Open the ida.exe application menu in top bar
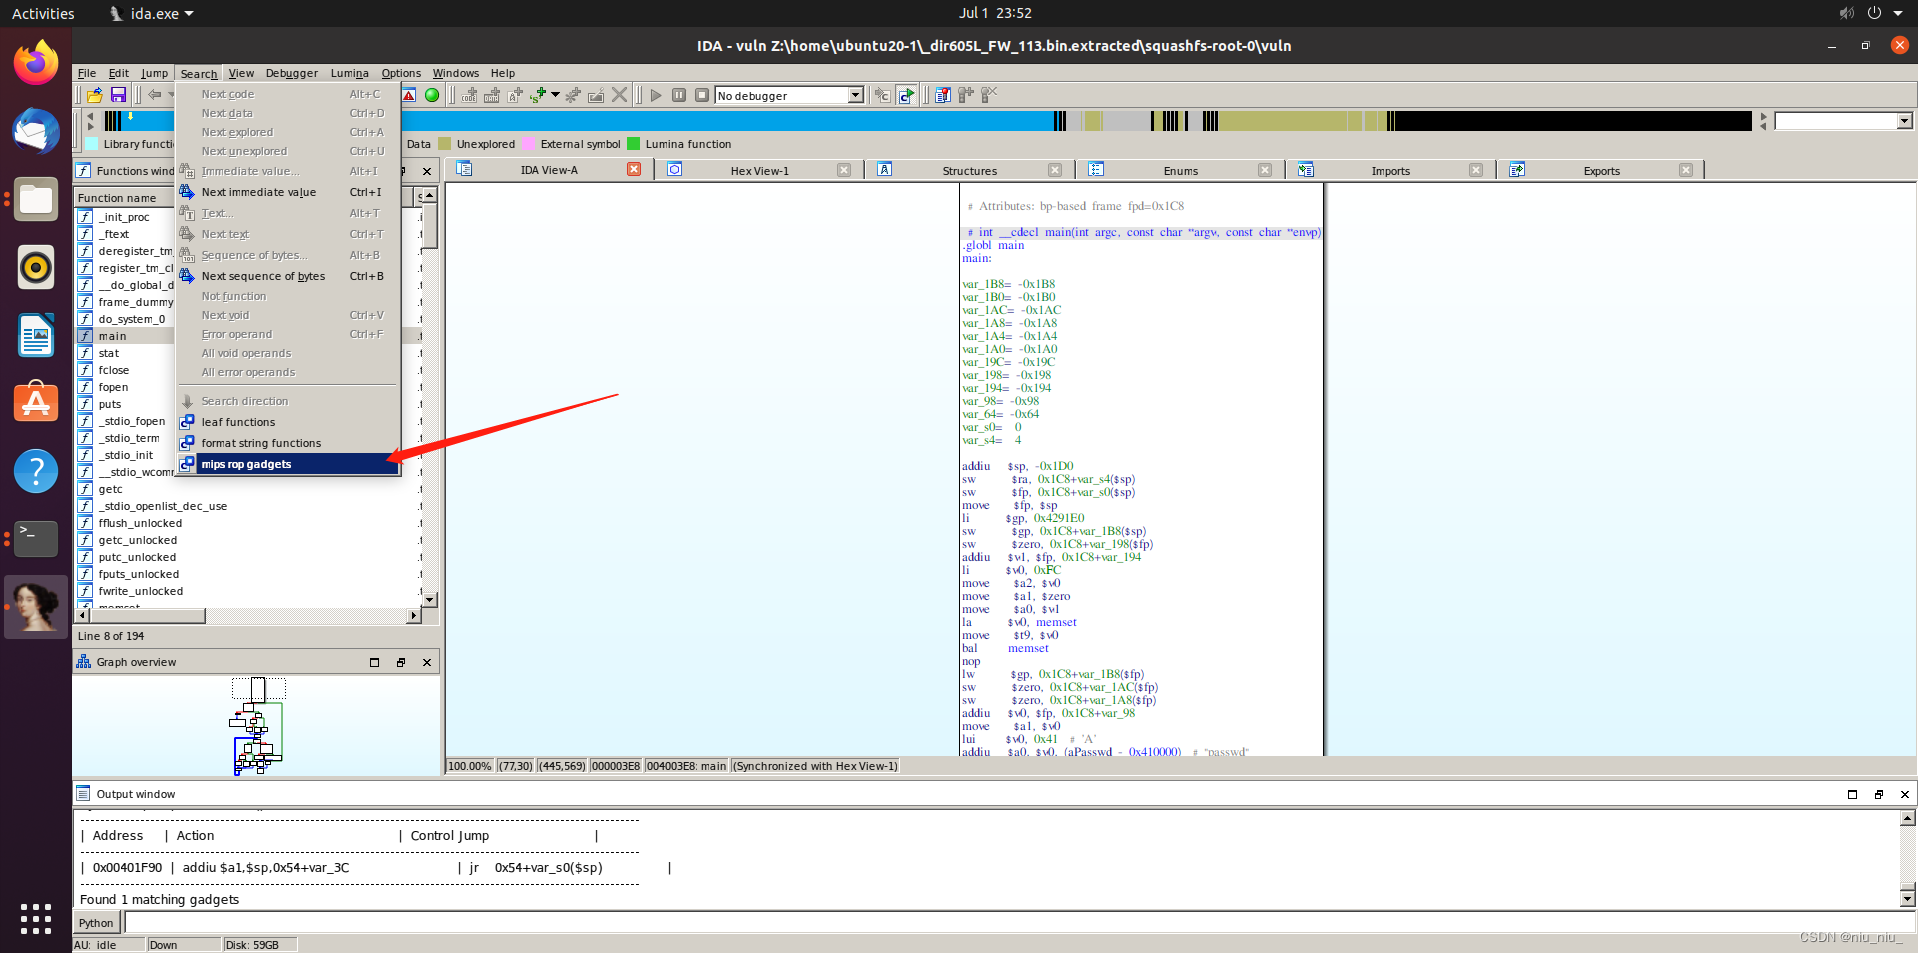 (152, 13)
